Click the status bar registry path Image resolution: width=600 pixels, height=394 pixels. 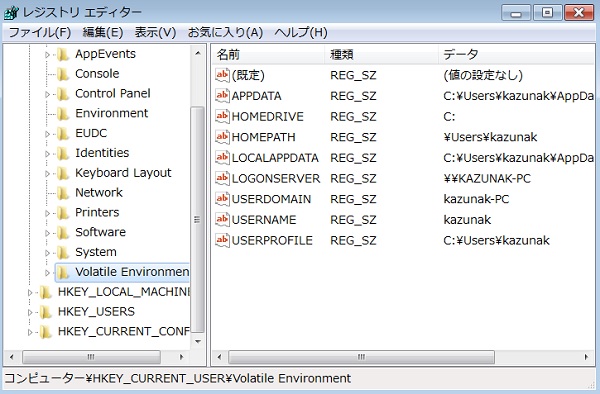[x=178, y=378]
